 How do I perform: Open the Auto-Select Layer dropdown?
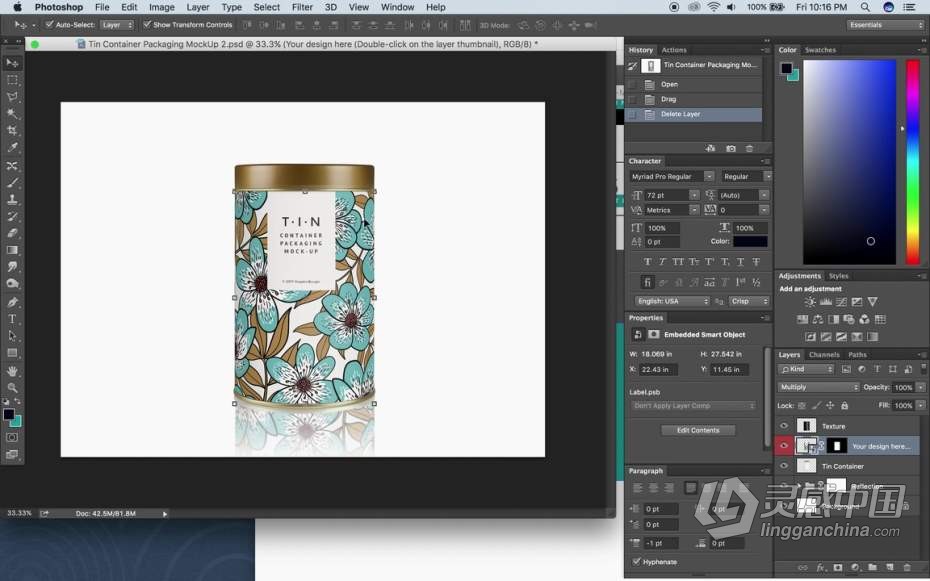coord(117,25)
